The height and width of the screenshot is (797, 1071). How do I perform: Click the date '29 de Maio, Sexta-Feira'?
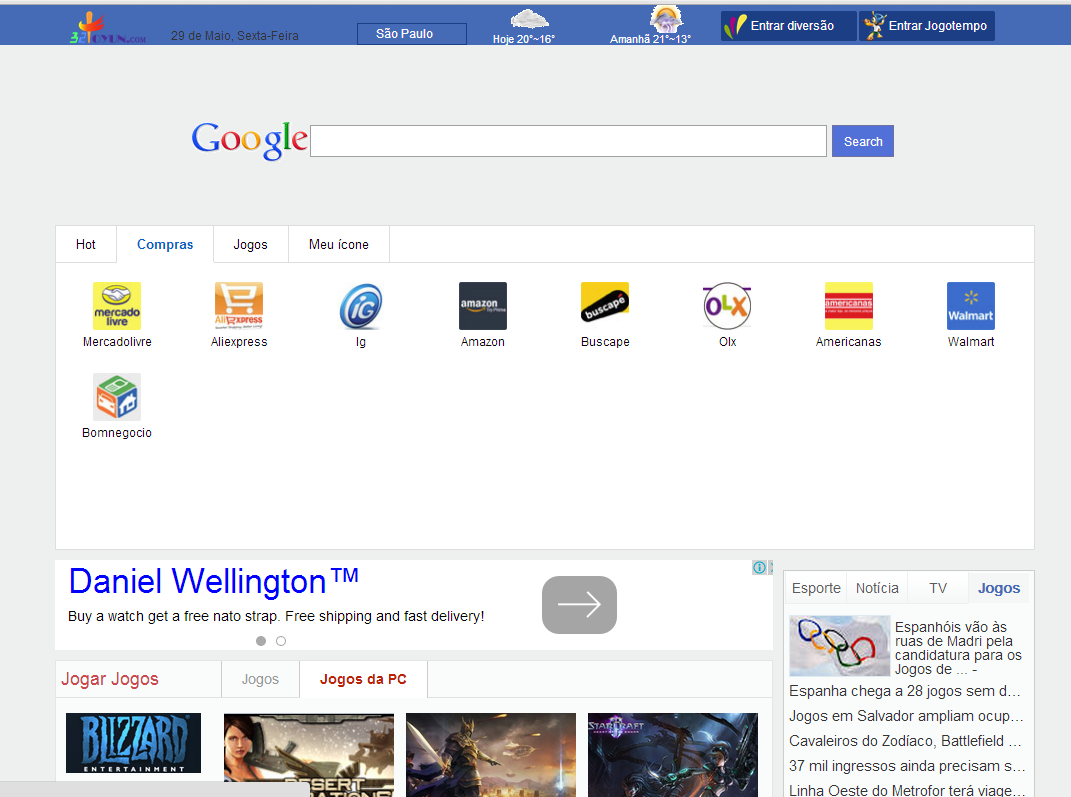pos(234,36)
